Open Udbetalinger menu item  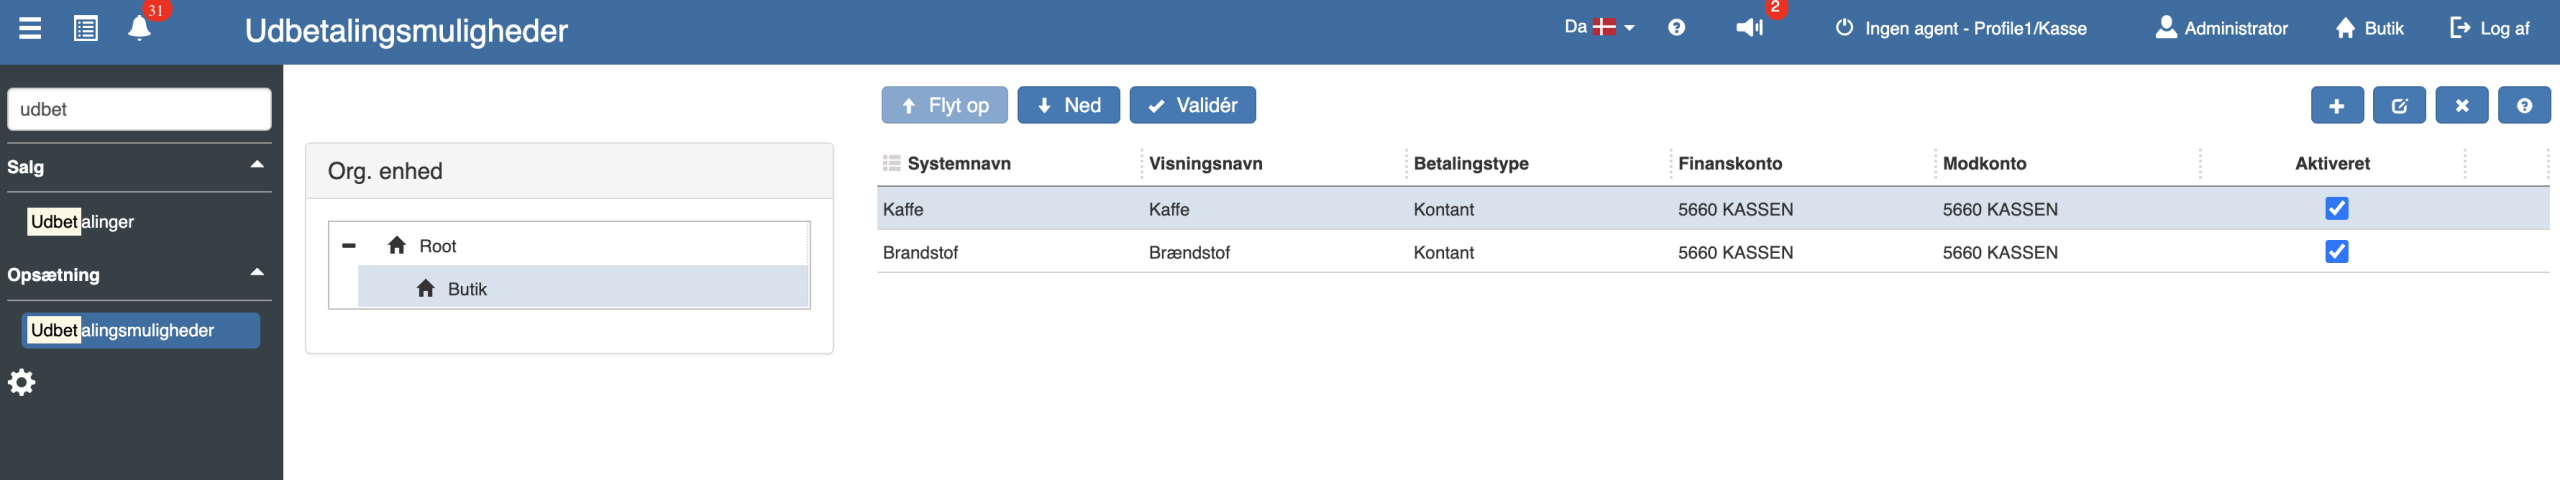point(81,221)
